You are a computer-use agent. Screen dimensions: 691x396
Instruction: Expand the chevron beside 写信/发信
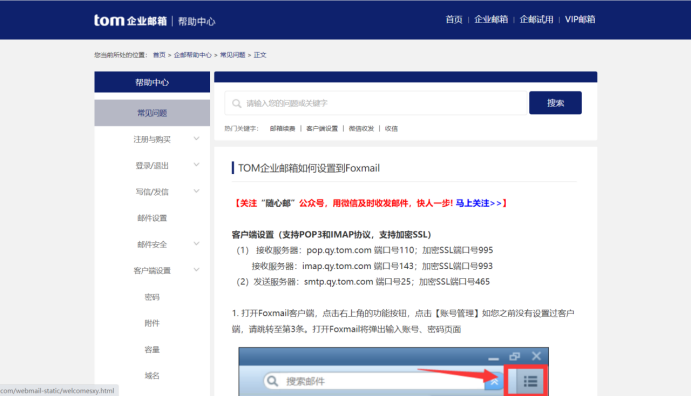(197, 191)
